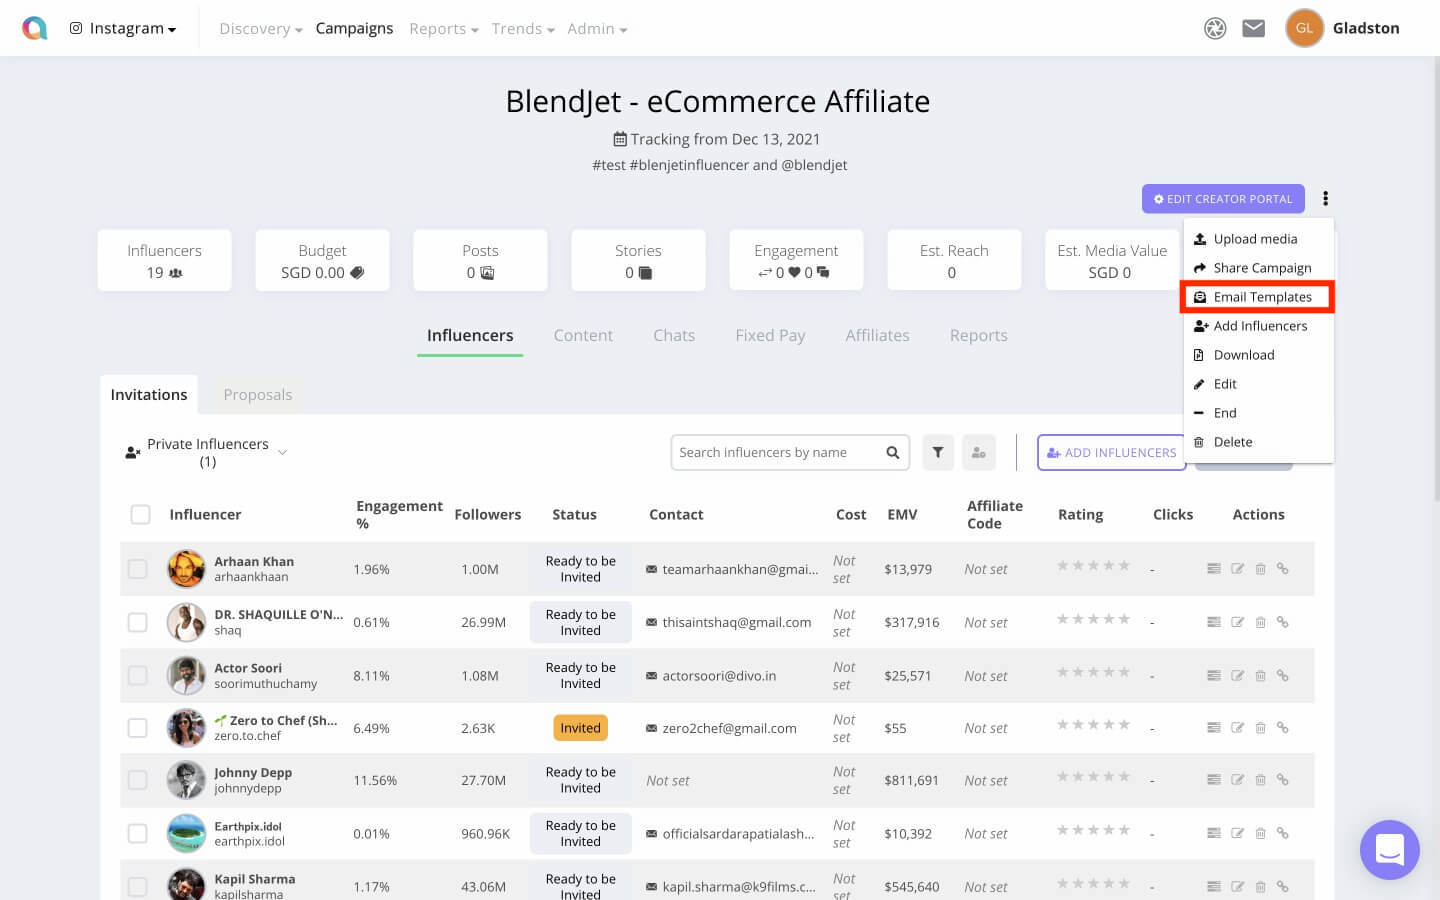The width and height of the screenshot is (1440, 900).
Task: Click the search influencers by name field
Action: pyautogui.click(x=777, y=453)
